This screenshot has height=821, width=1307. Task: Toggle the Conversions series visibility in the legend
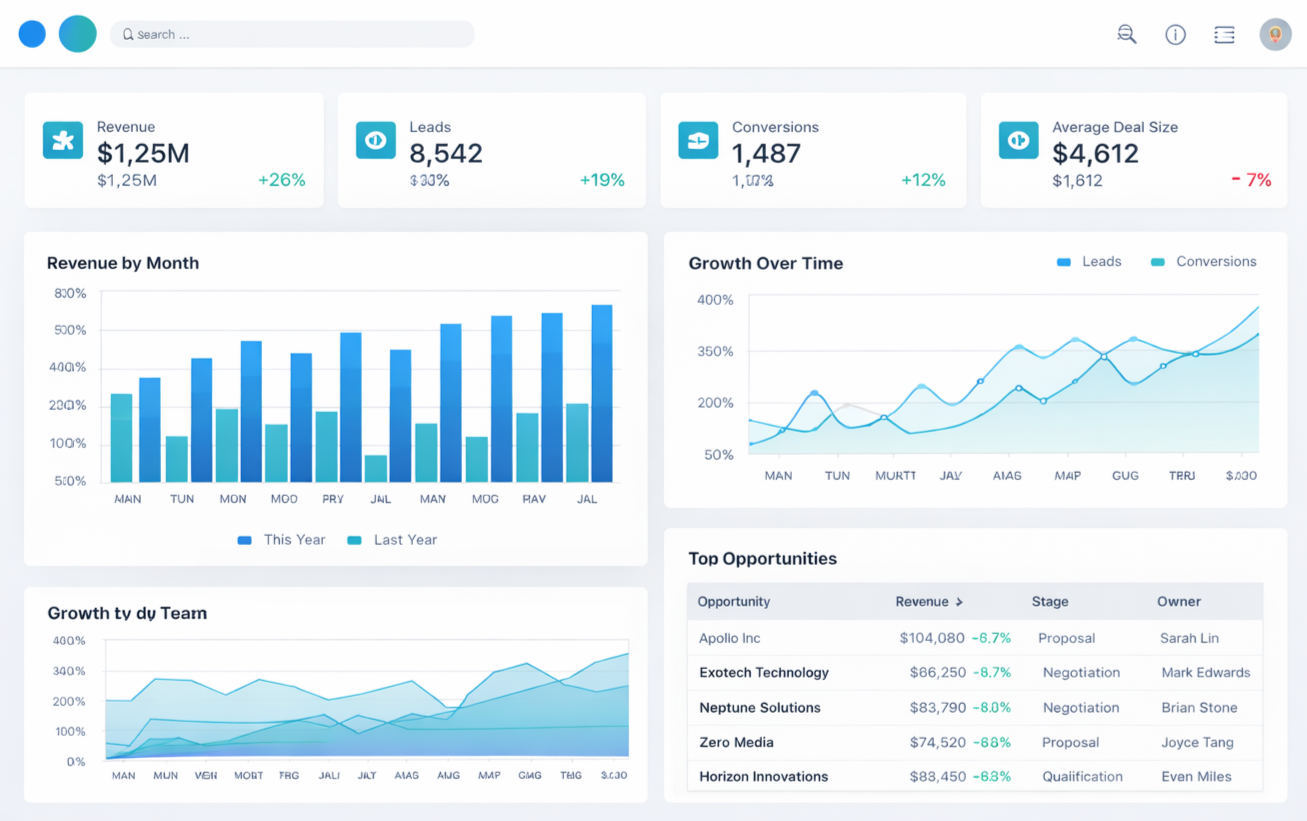[1203, 261]
